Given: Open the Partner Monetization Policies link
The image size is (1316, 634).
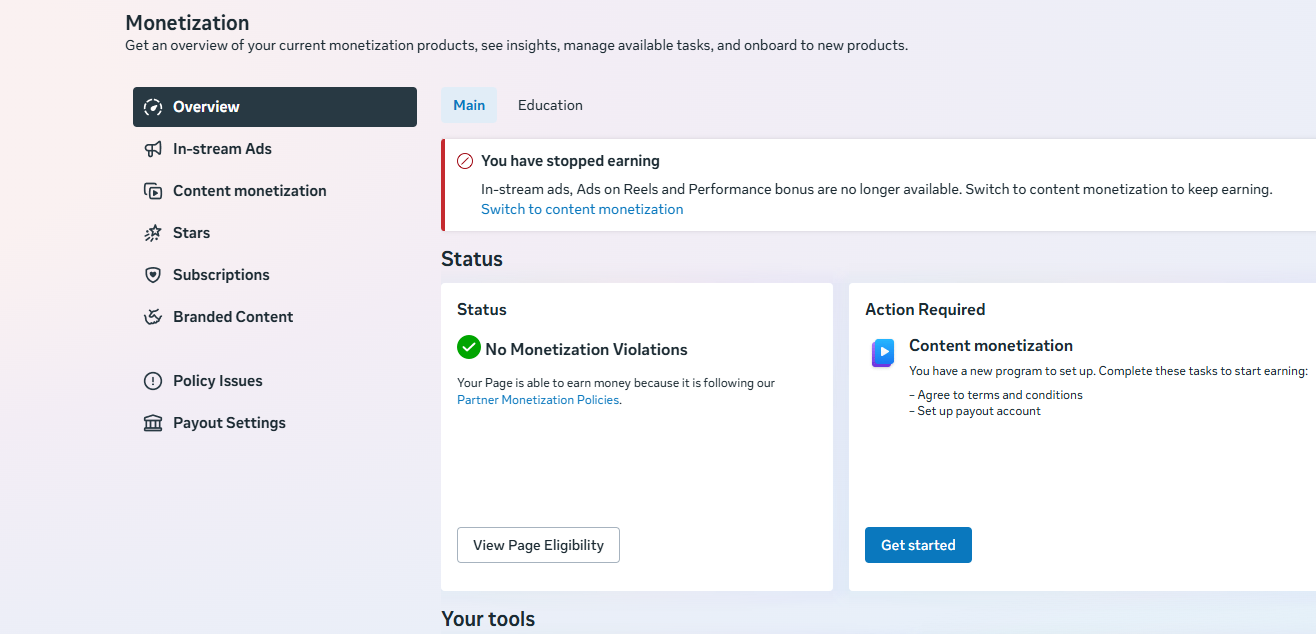Looking at the screenshot, I should (x=538, y=400).
